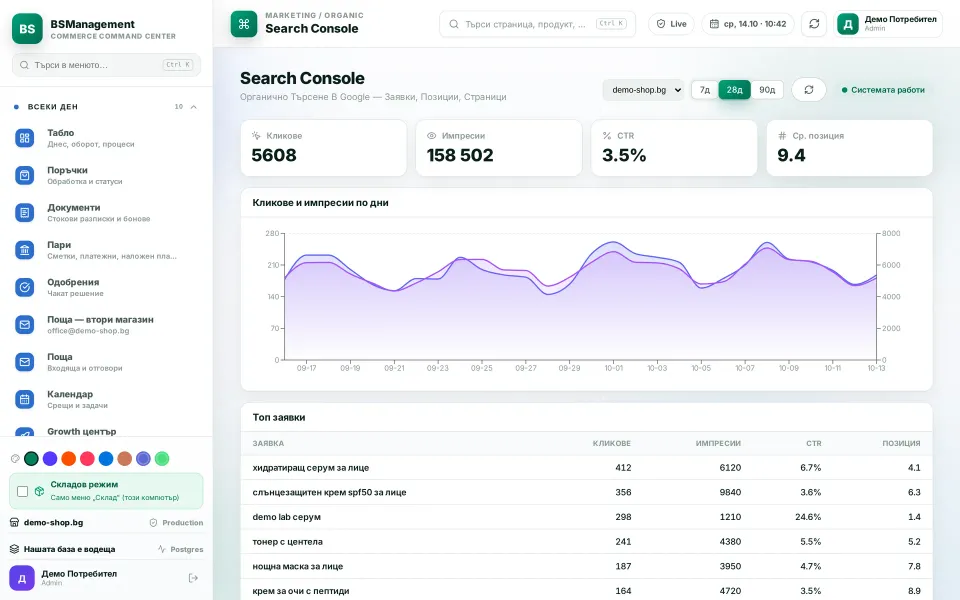Click the row нощна маска за лице
960x600 pixels.
click(587, 566)
